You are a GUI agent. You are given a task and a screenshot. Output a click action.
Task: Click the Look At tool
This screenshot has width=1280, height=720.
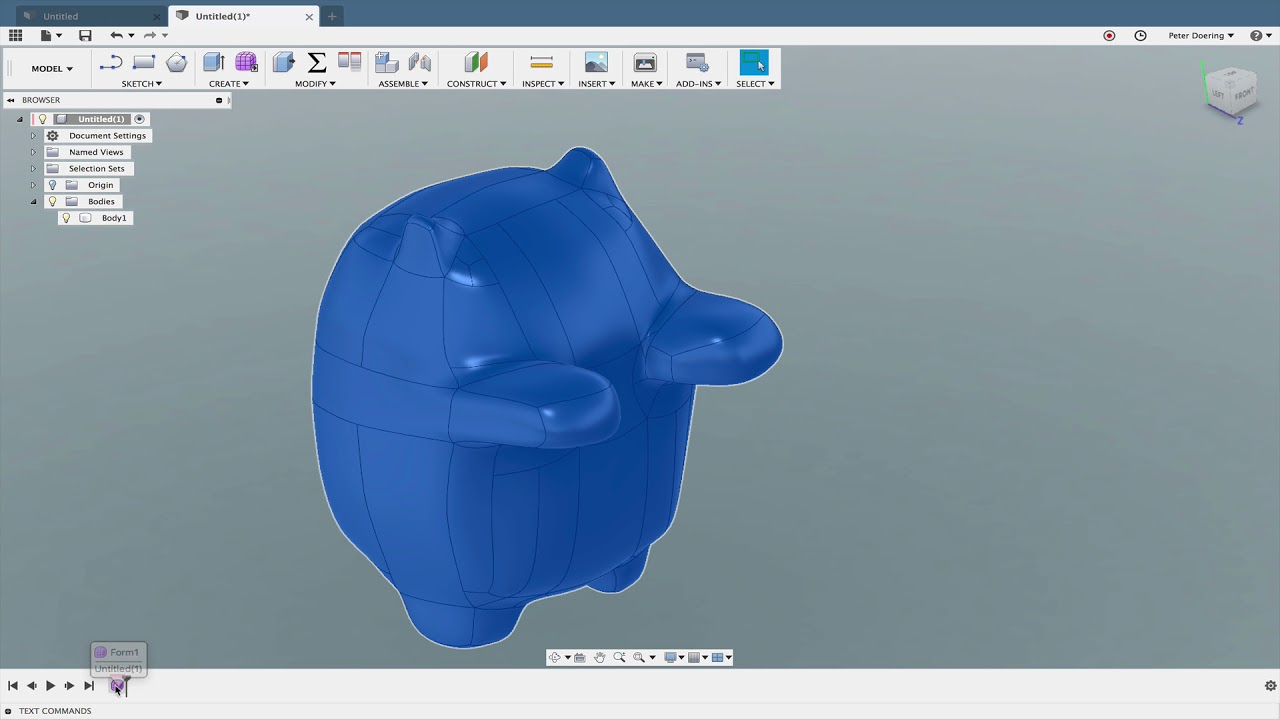coord(580,657)
